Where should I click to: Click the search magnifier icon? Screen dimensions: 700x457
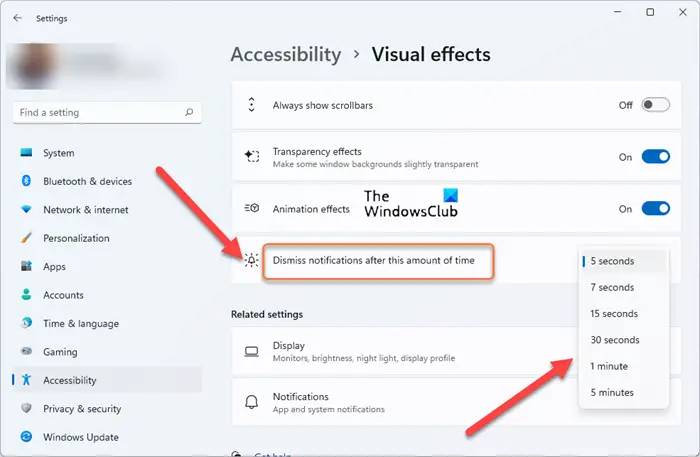[x=189, y=113]
